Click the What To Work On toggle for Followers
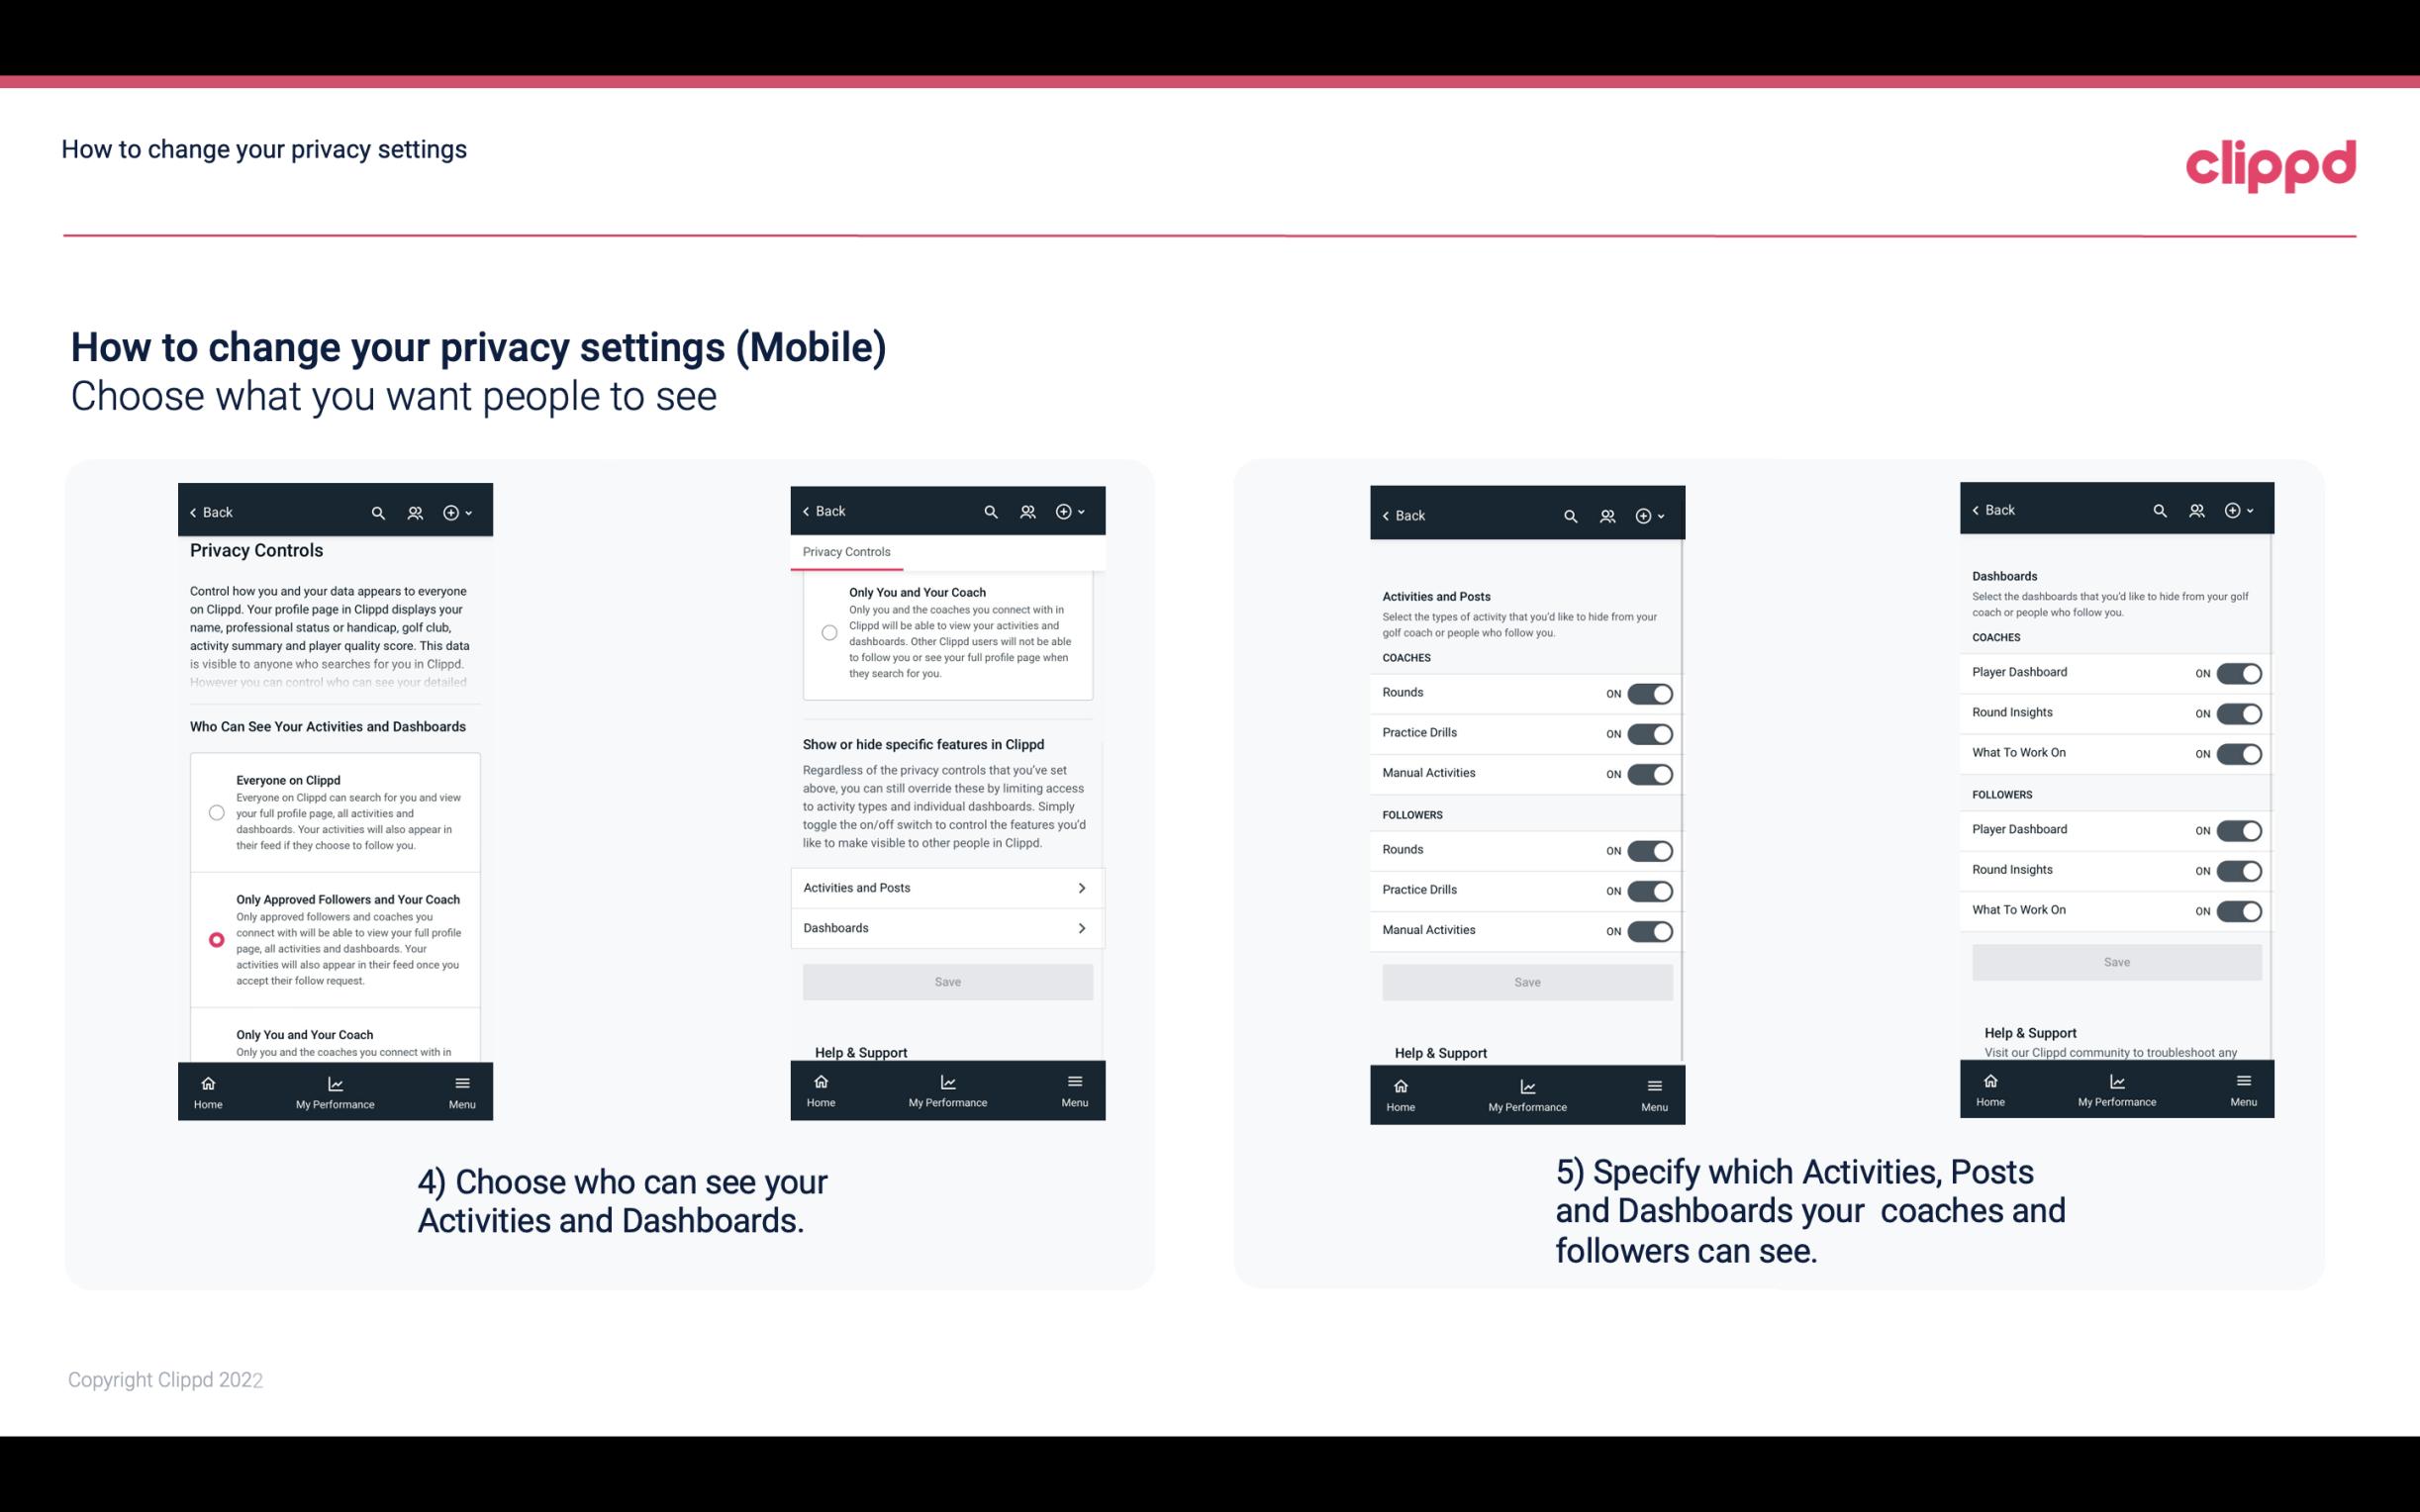Viewport: 2420px width, 1512px height. tap(2237, 909)
